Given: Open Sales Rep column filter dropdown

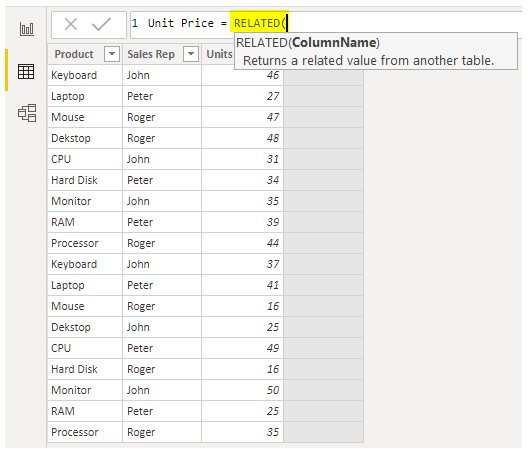Looking at the screenshot, I should pos(191,54).
